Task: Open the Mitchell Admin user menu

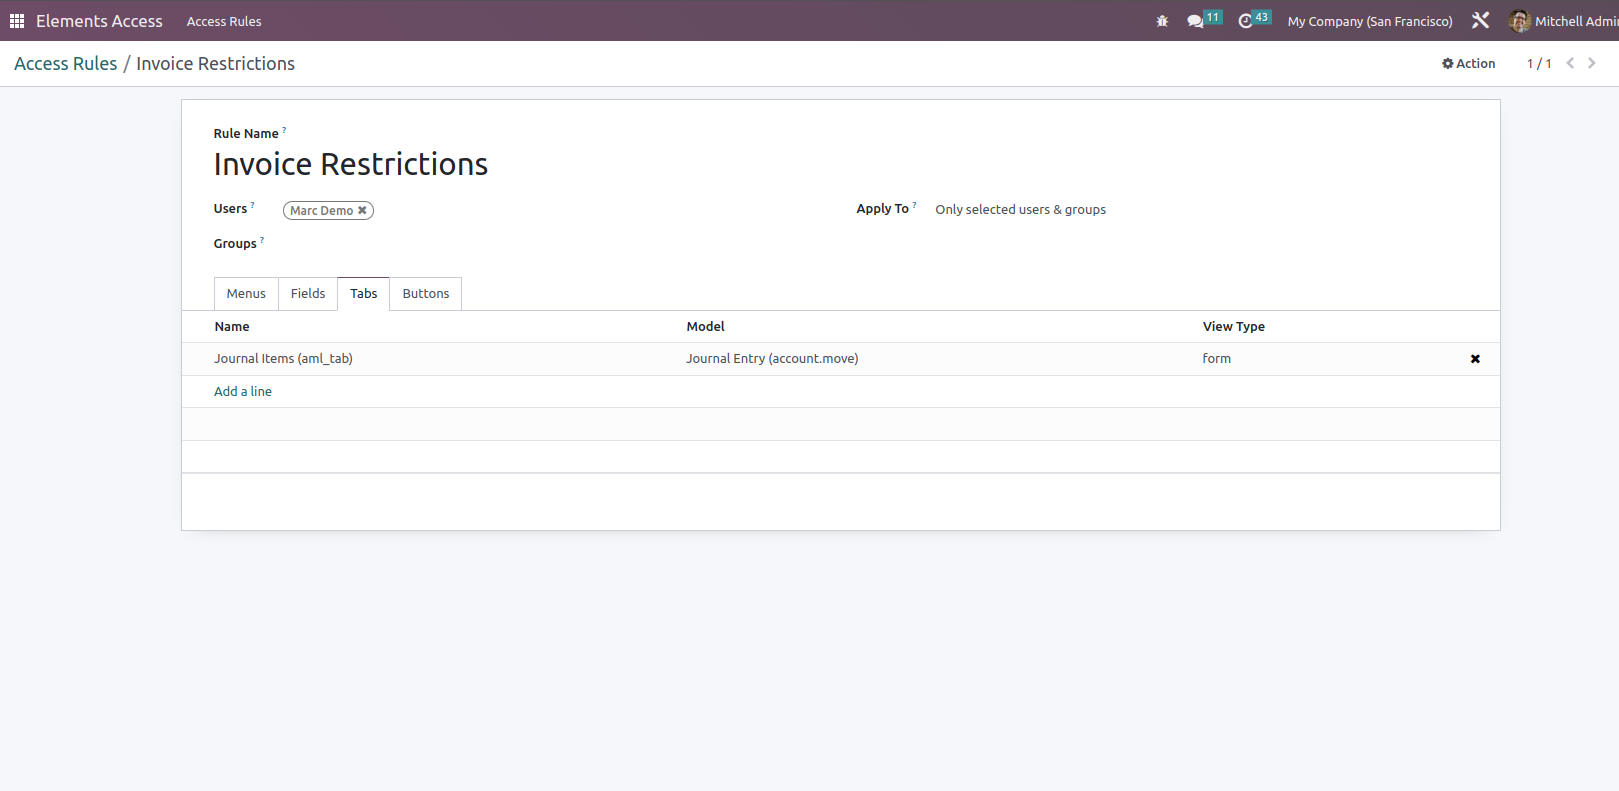Action: click(x=1565, y=21)
